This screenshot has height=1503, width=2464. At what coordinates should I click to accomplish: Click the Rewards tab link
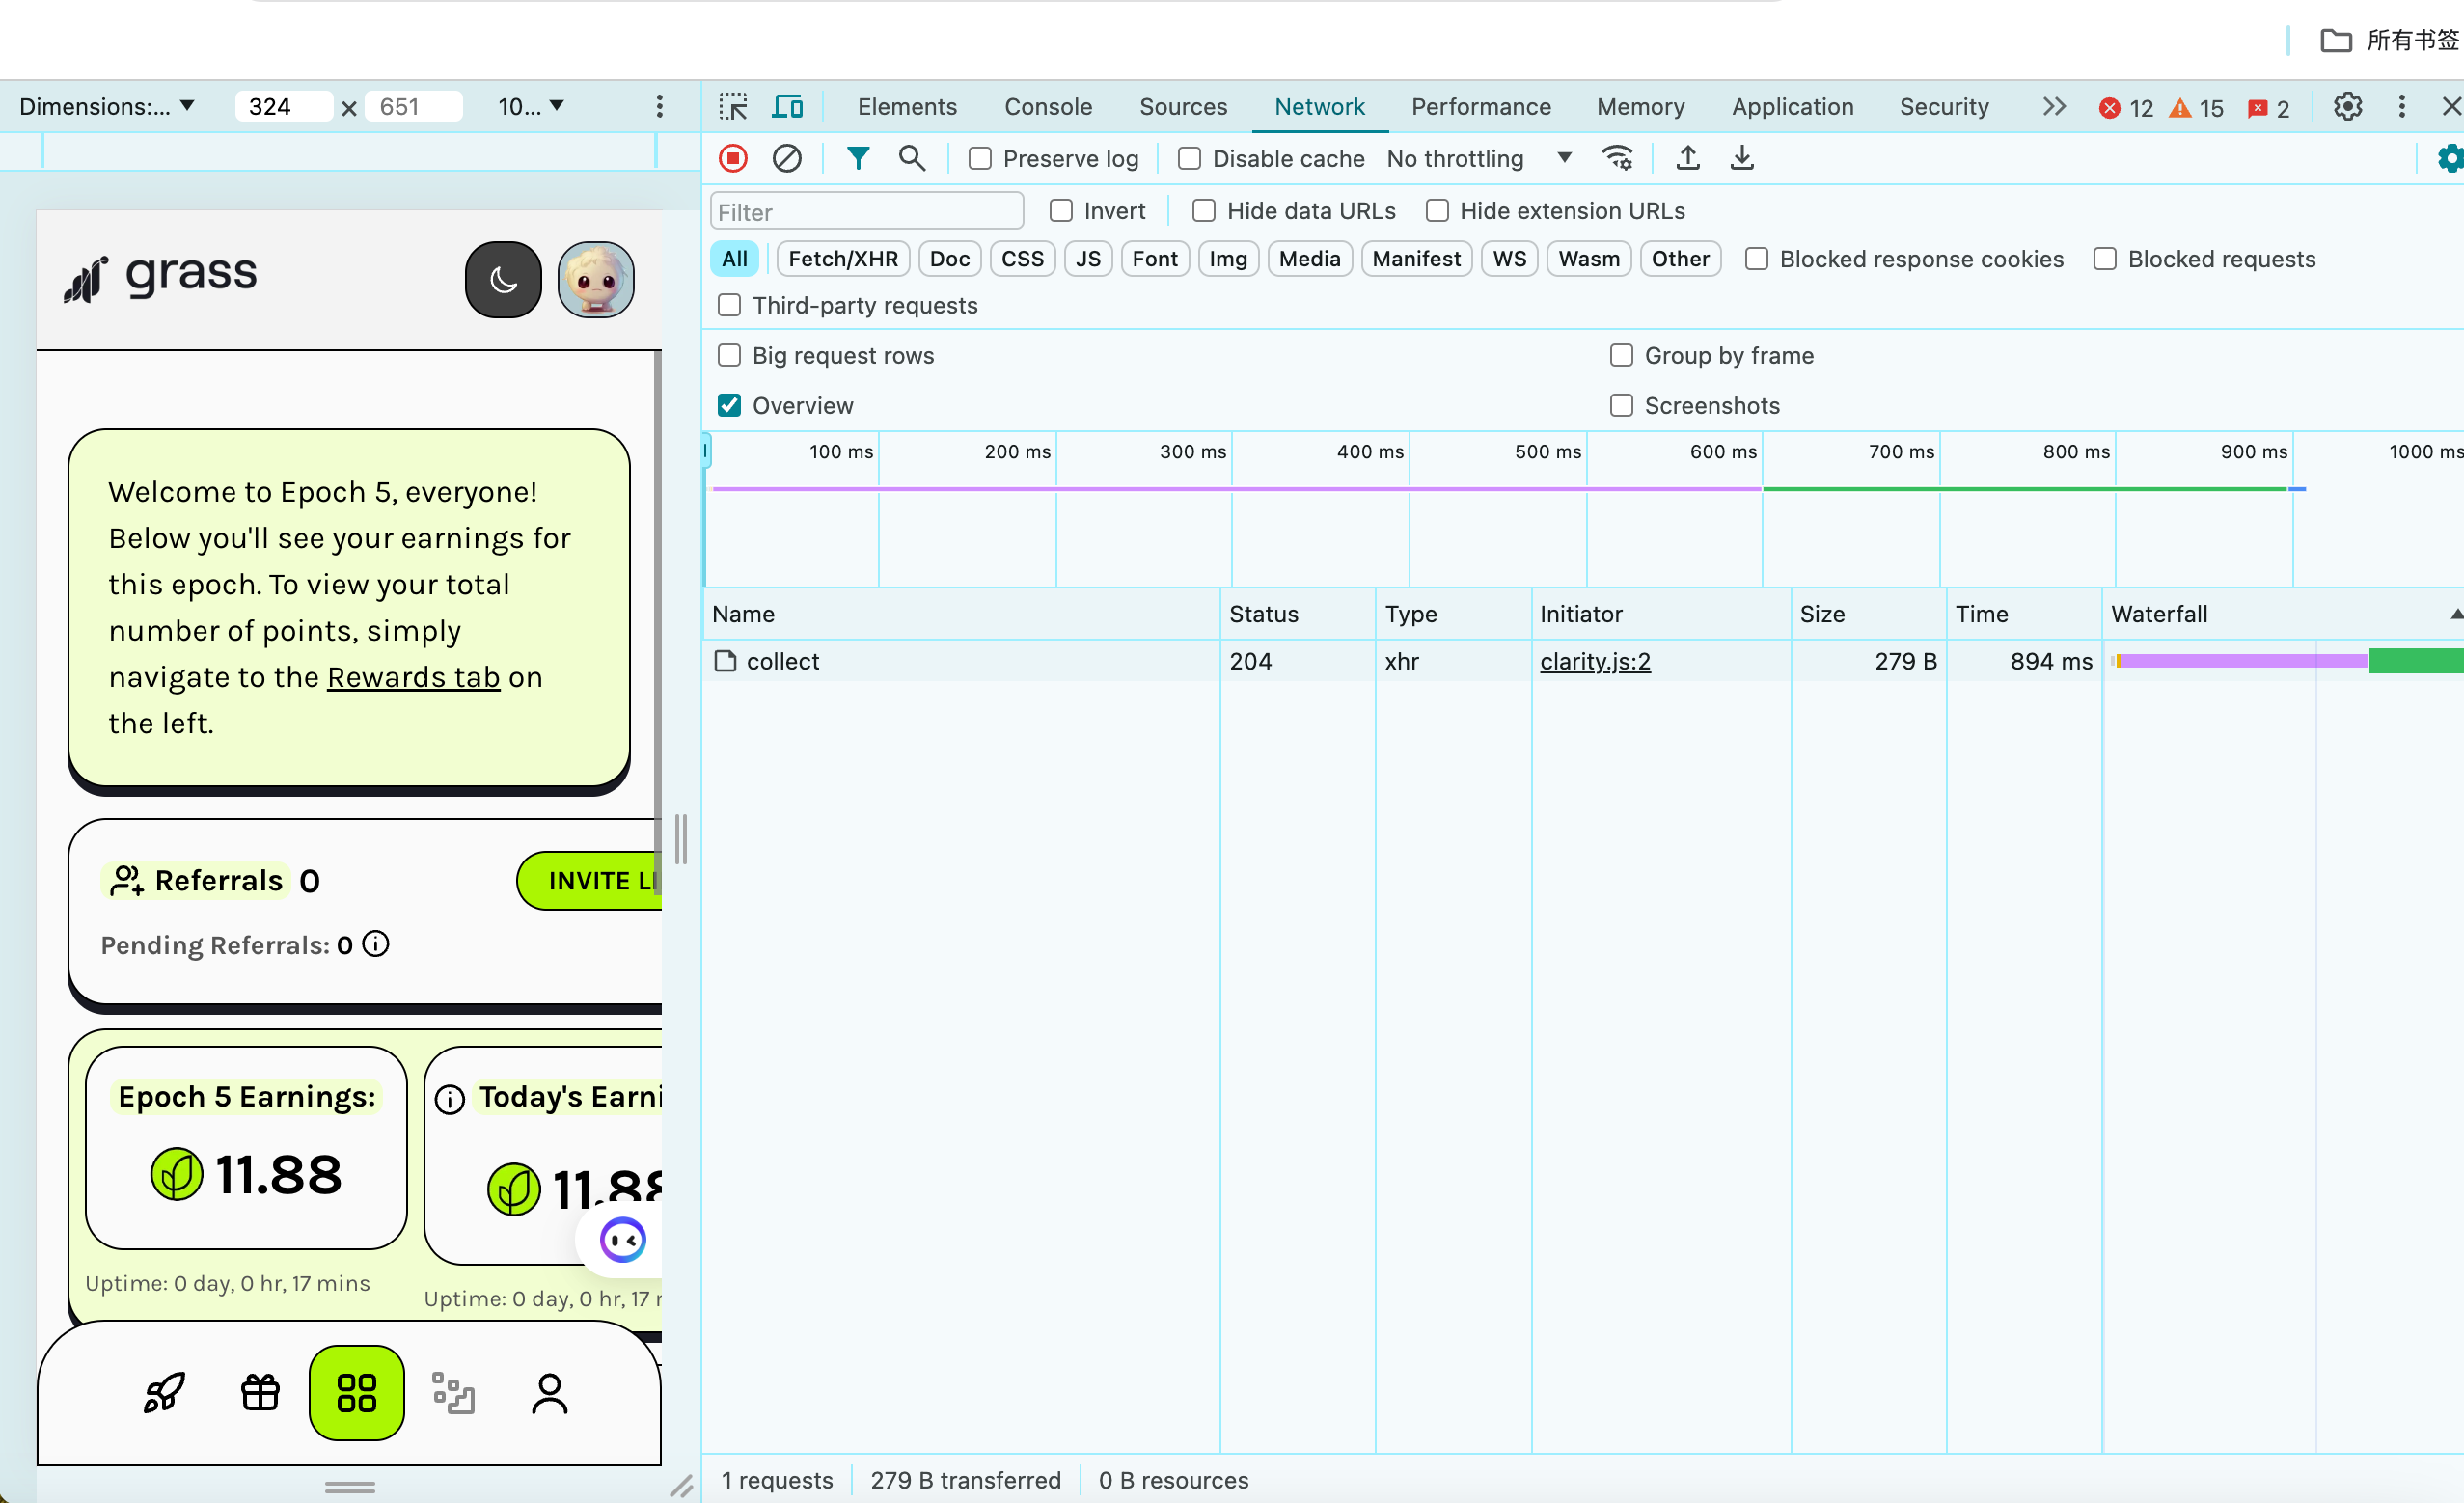click(413, 677)
